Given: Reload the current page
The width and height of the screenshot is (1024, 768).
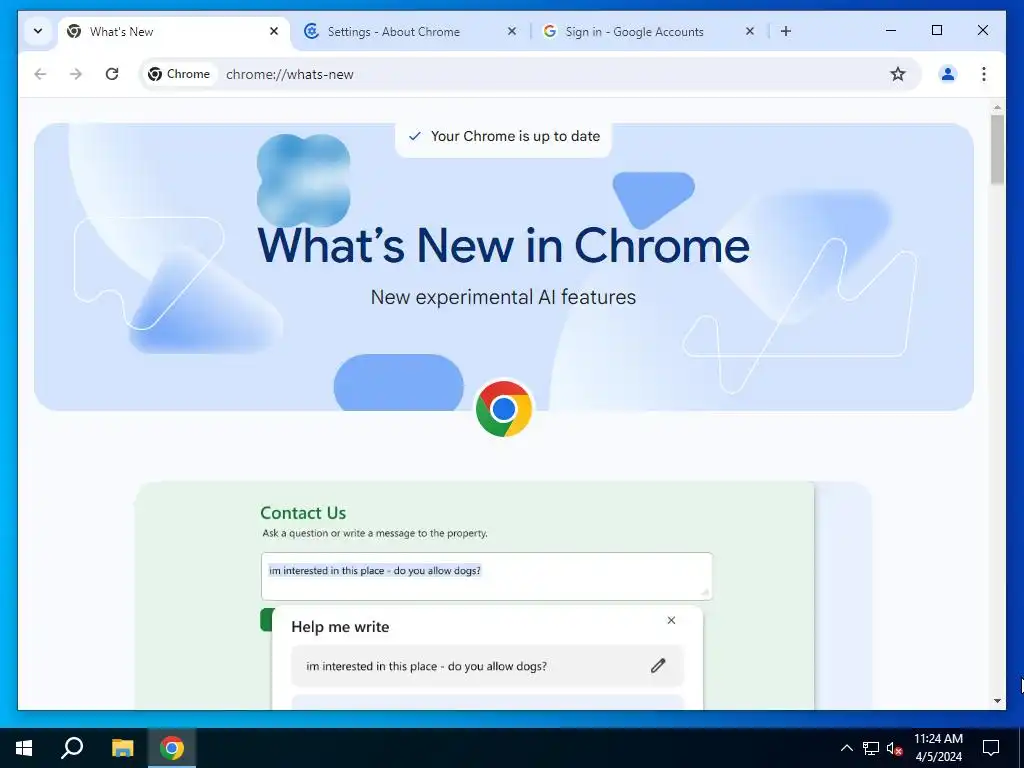Looking at the screenshot, I should point(112,74).
